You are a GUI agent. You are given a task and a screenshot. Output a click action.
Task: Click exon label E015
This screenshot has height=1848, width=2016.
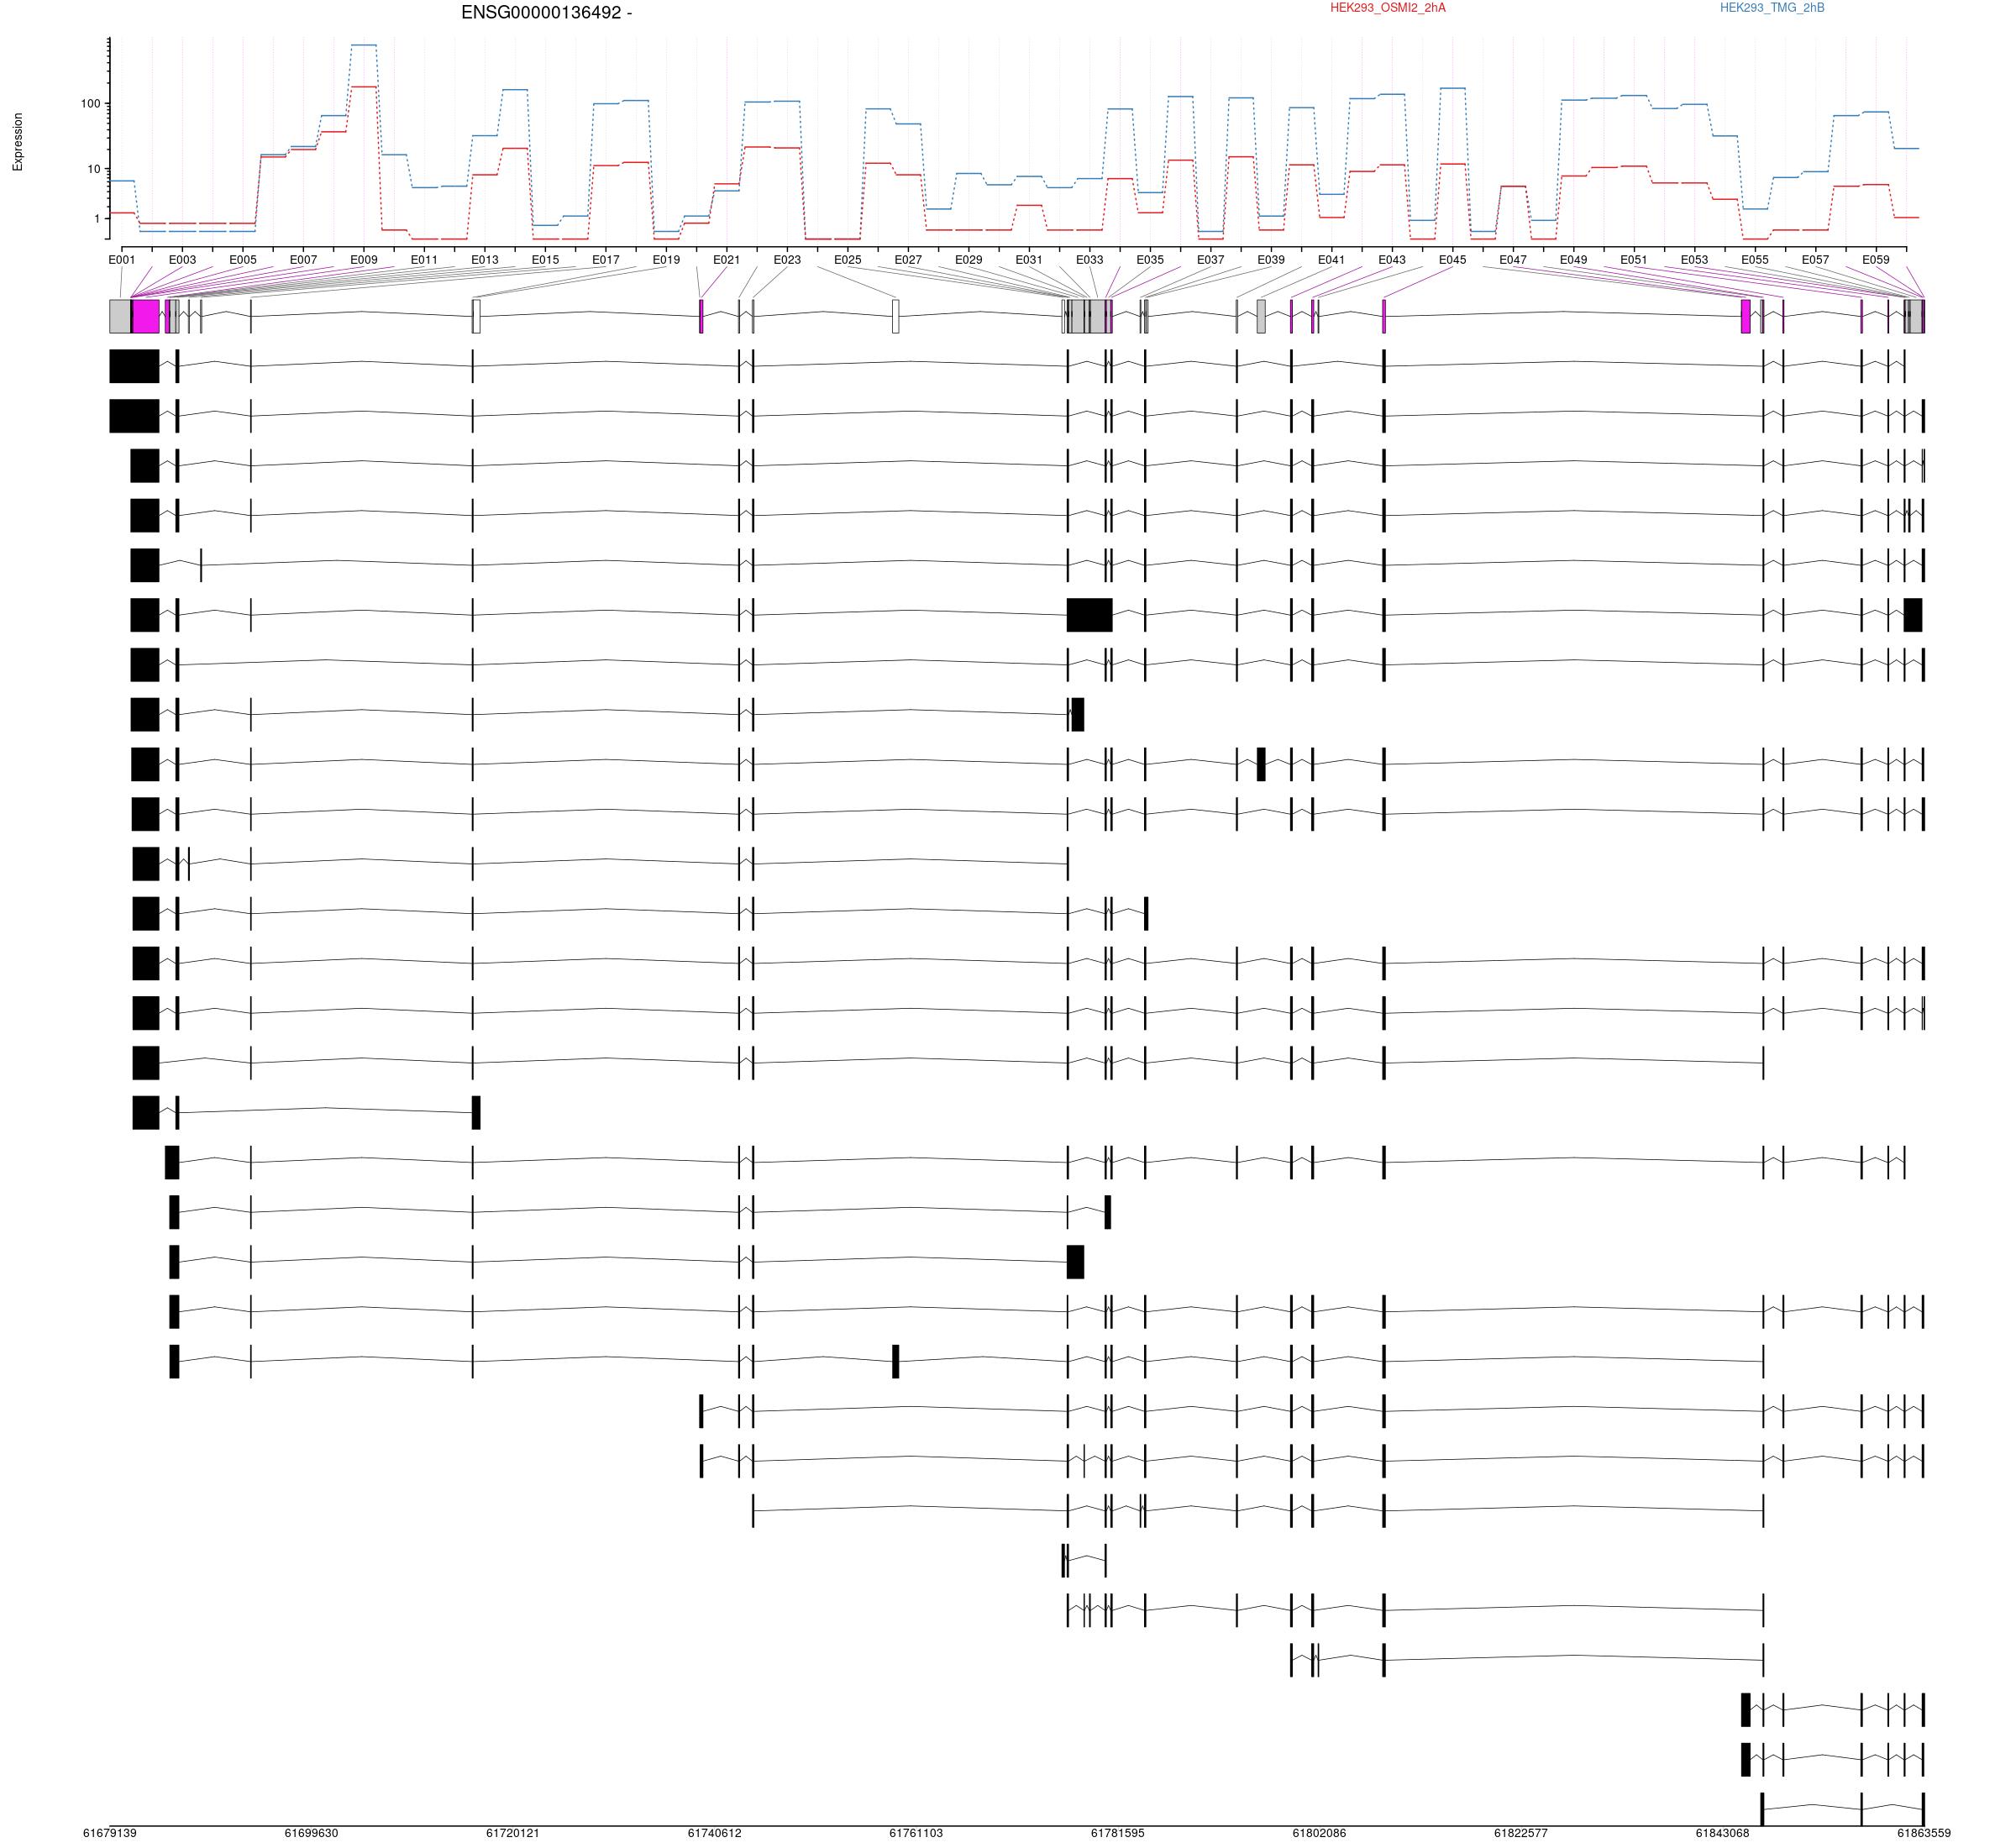coord(545,260)
